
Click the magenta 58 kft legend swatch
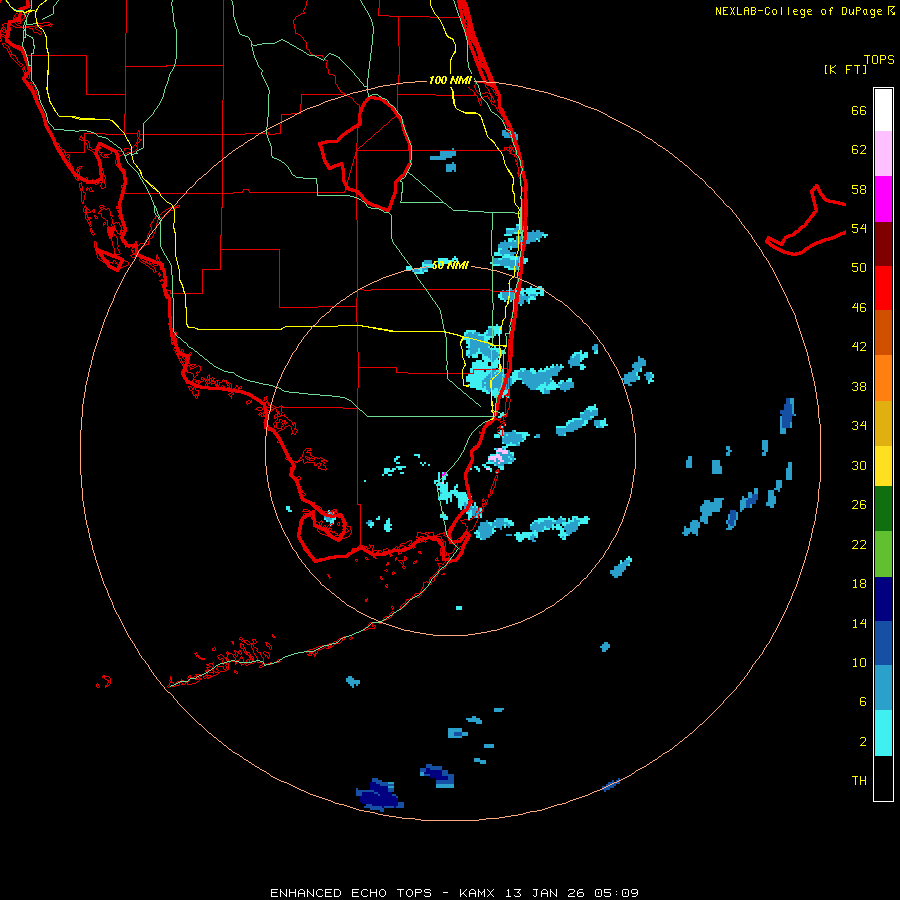click(x=883, y=199)
